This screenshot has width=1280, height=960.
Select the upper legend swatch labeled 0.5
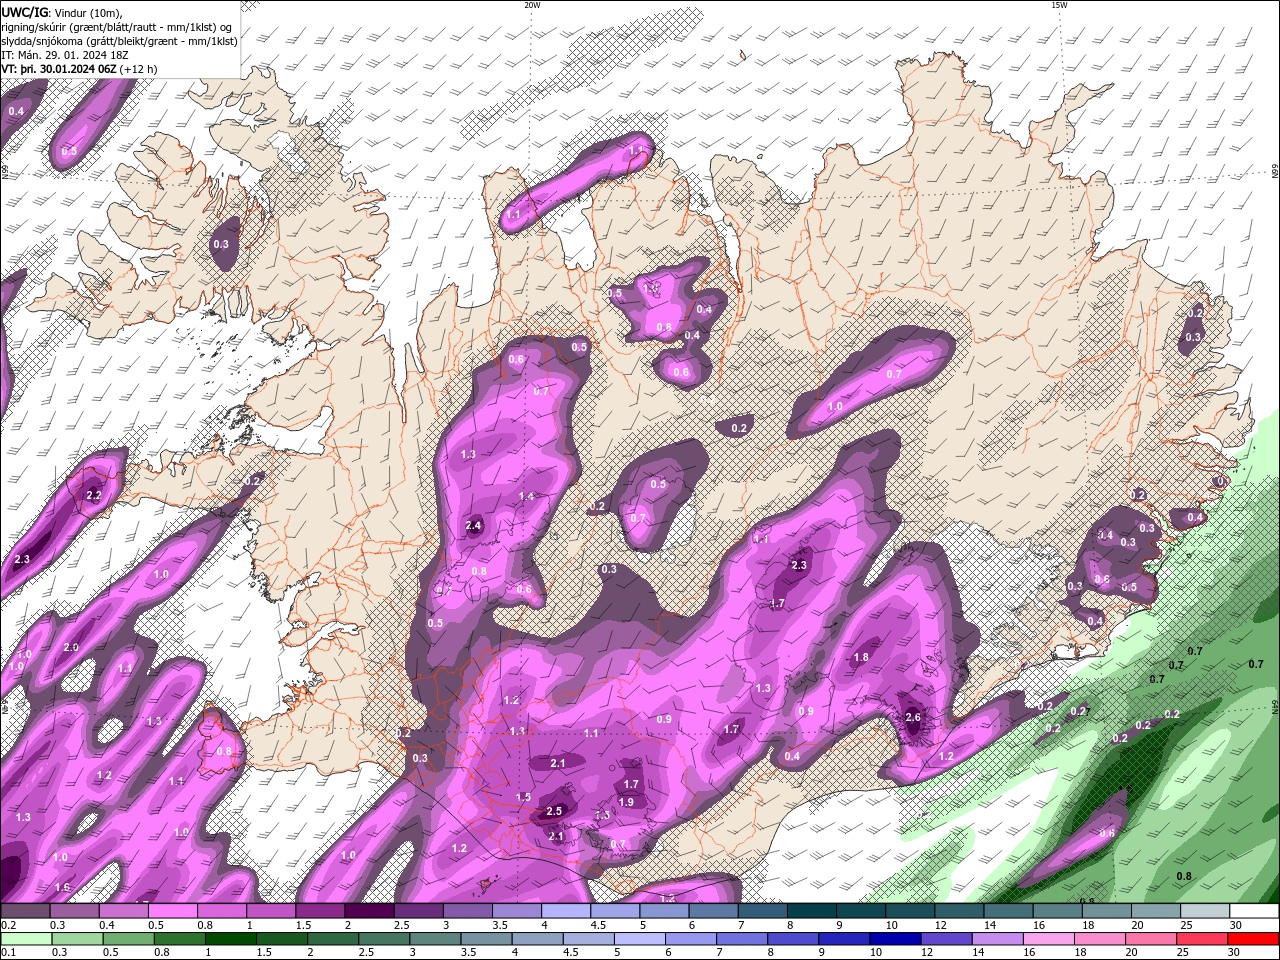[x=173, y=911]
